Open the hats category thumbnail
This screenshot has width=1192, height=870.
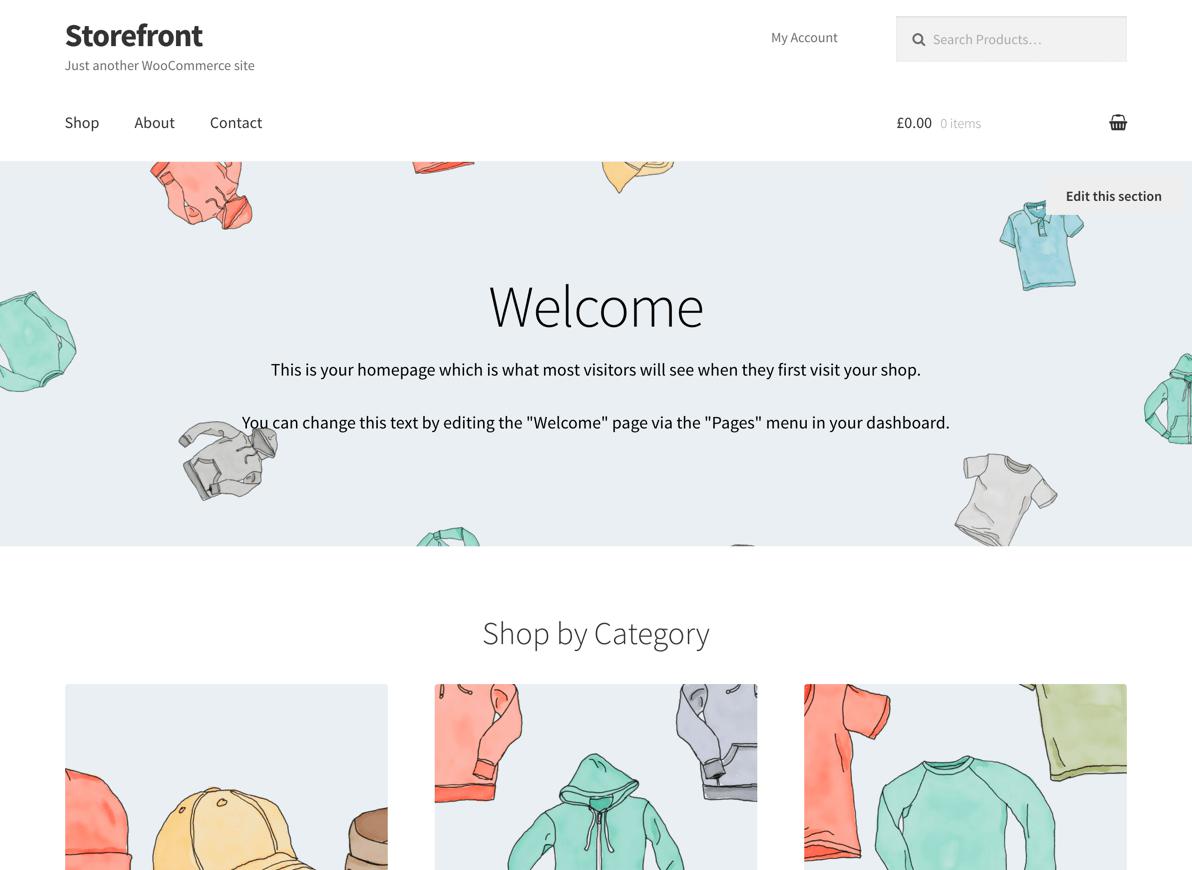tap(227, 776)
